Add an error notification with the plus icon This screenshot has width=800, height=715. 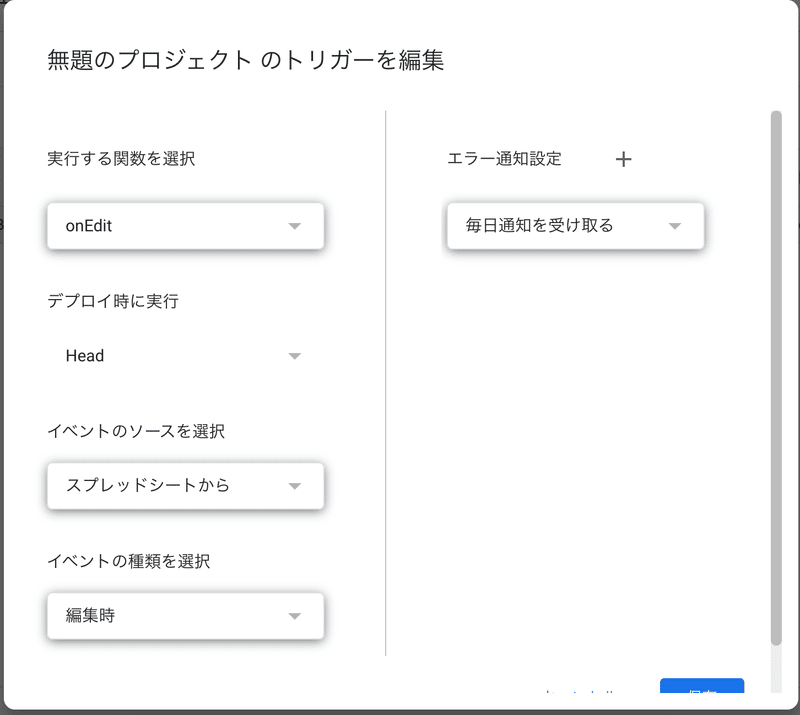[x=623, y=159]
